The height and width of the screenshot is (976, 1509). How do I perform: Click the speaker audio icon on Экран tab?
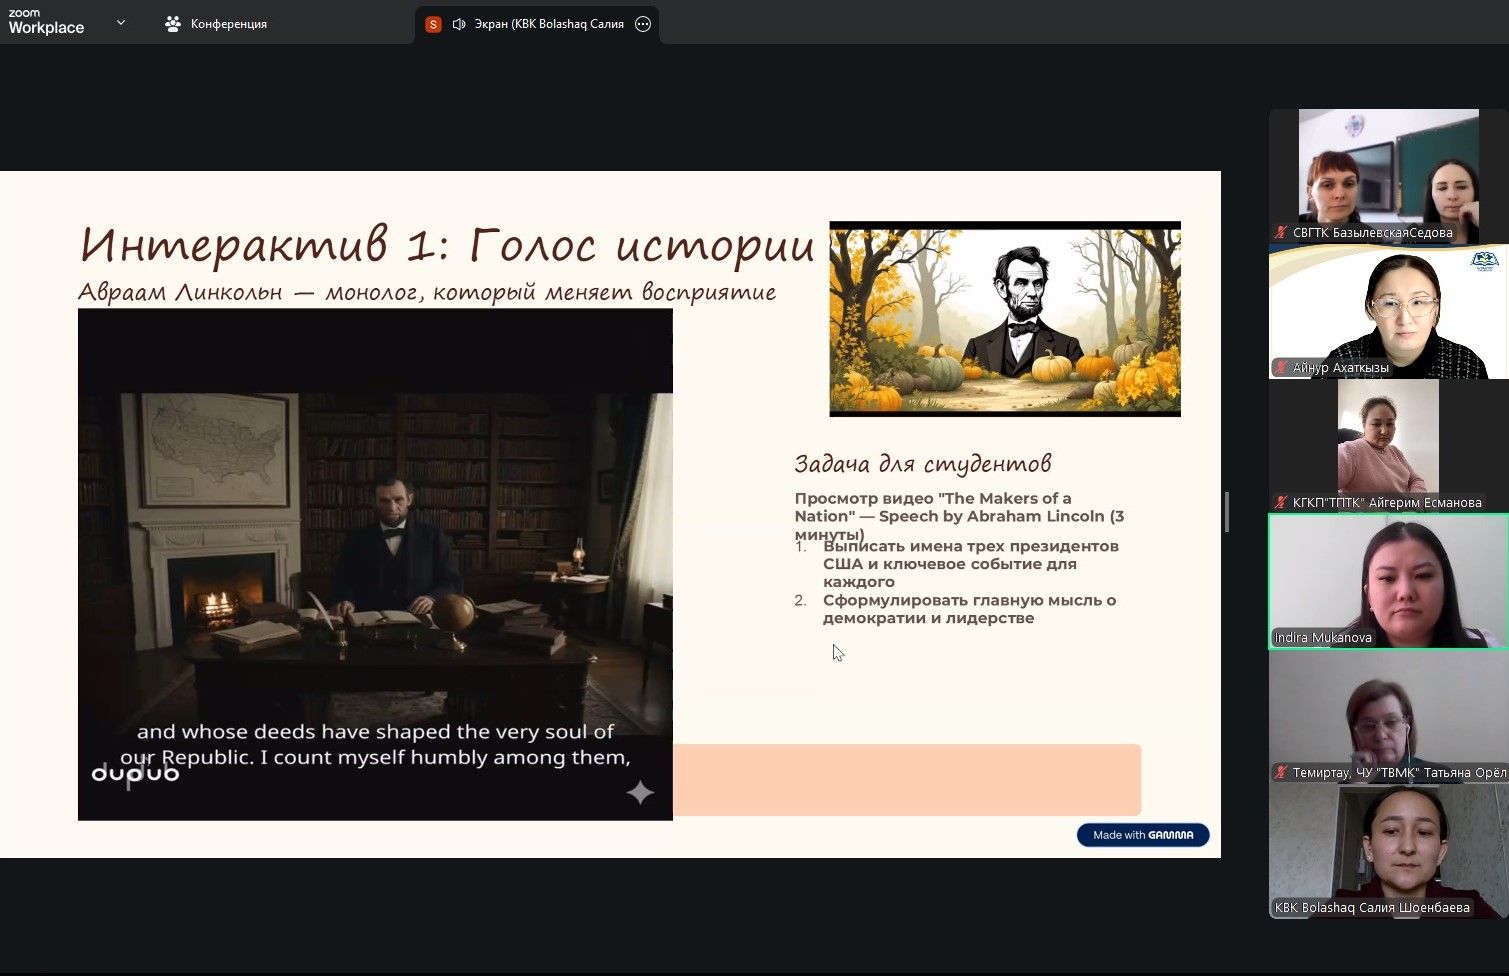tap(459, 24)
